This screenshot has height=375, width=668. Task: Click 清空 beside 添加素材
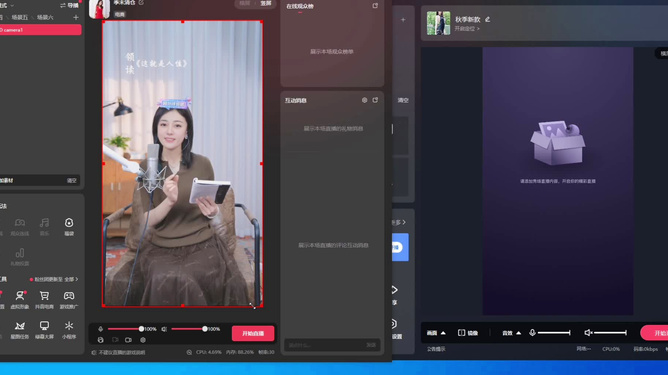coord(72,181)
